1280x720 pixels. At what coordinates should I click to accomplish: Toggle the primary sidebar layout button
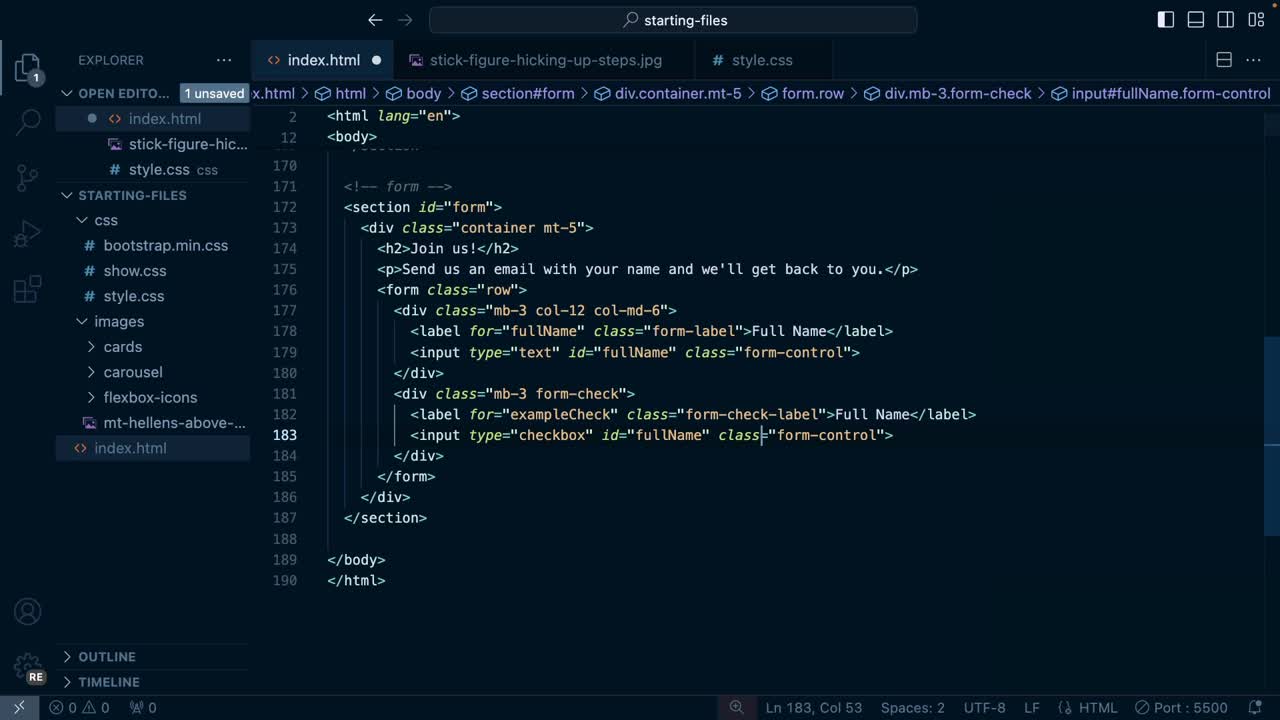tap(1166, 20)
